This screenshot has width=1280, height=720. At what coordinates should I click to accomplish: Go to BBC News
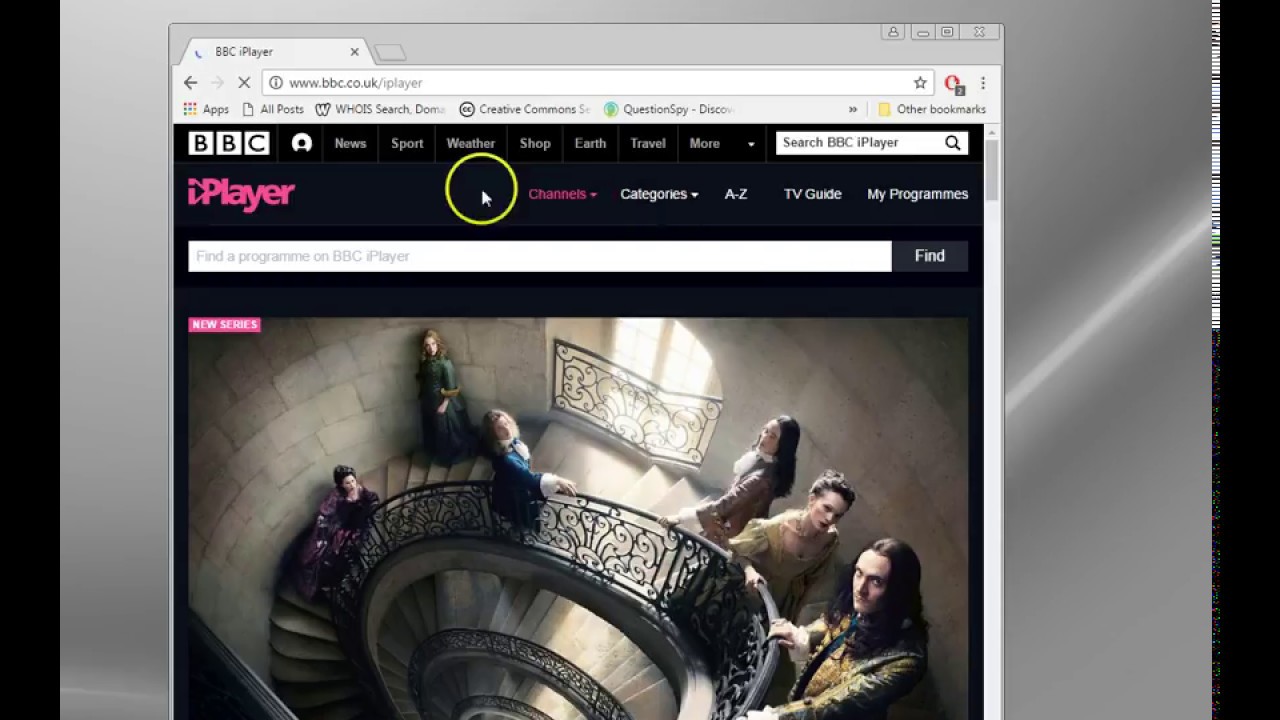point(350,143)
